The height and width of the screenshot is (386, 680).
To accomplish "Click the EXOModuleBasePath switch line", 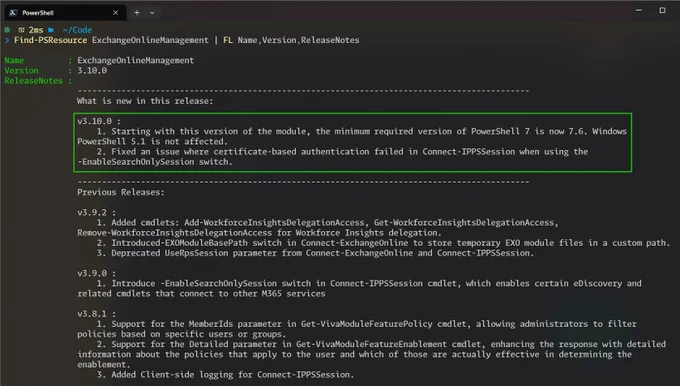I will [x=383, y=243].
